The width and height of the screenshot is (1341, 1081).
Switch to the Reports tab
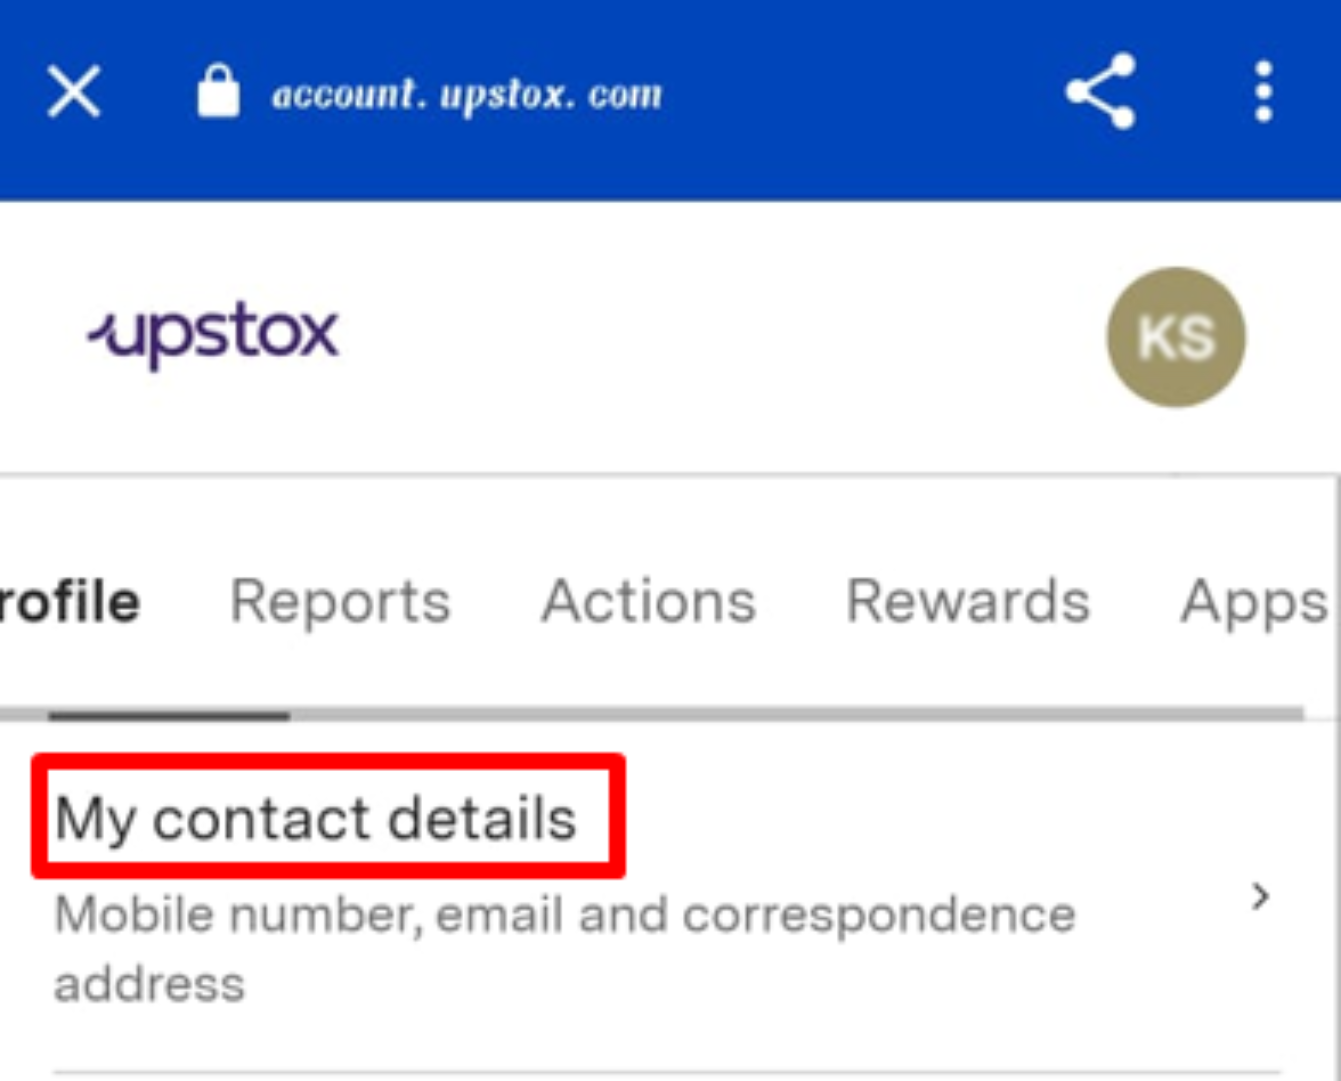point(340,602)
